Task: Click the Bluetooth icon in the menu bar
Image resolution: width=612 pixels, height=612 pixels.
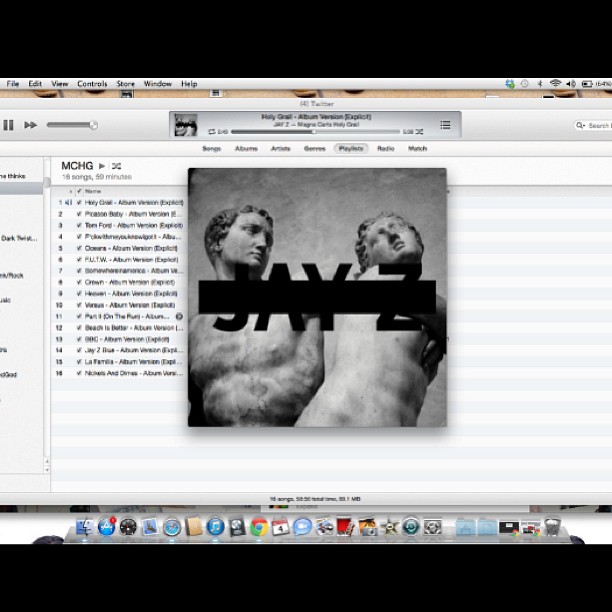Action: pos(540,84)
